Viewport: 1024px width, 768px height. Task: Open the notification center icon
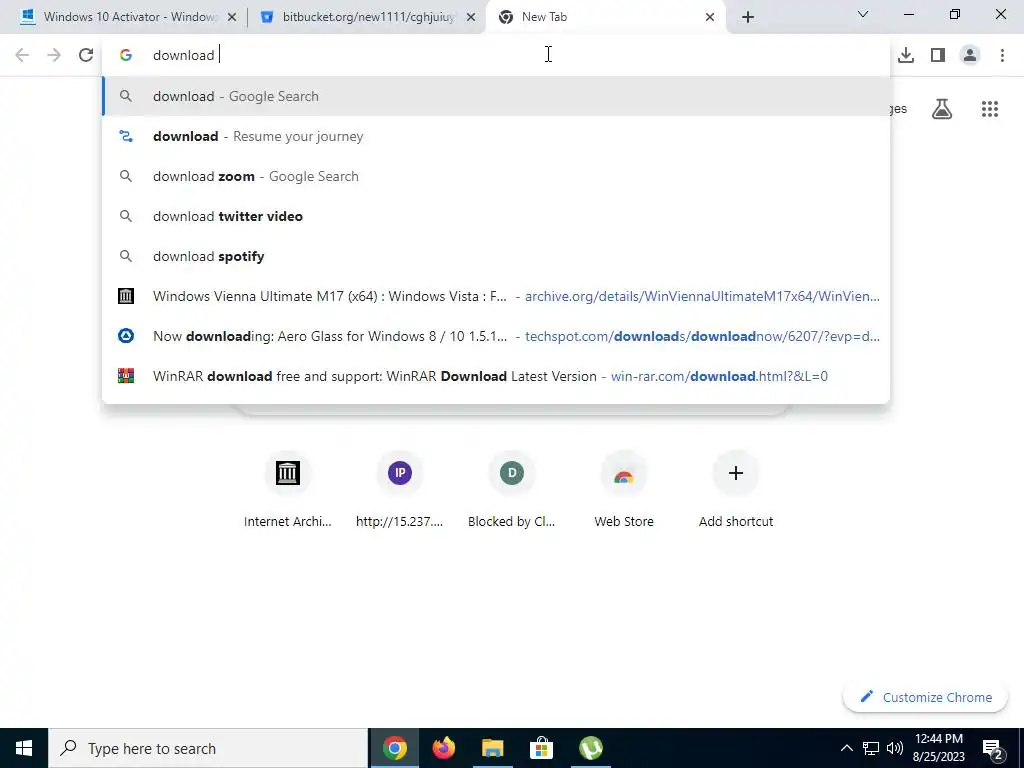pyautogui.click(x=993, y=749)
